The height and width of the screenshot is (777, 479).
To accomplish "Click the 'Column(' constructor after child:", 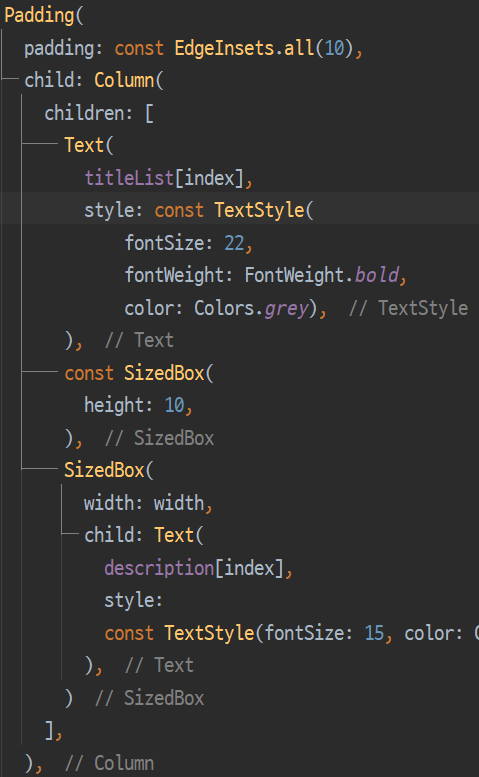I will tap(129, 80).
